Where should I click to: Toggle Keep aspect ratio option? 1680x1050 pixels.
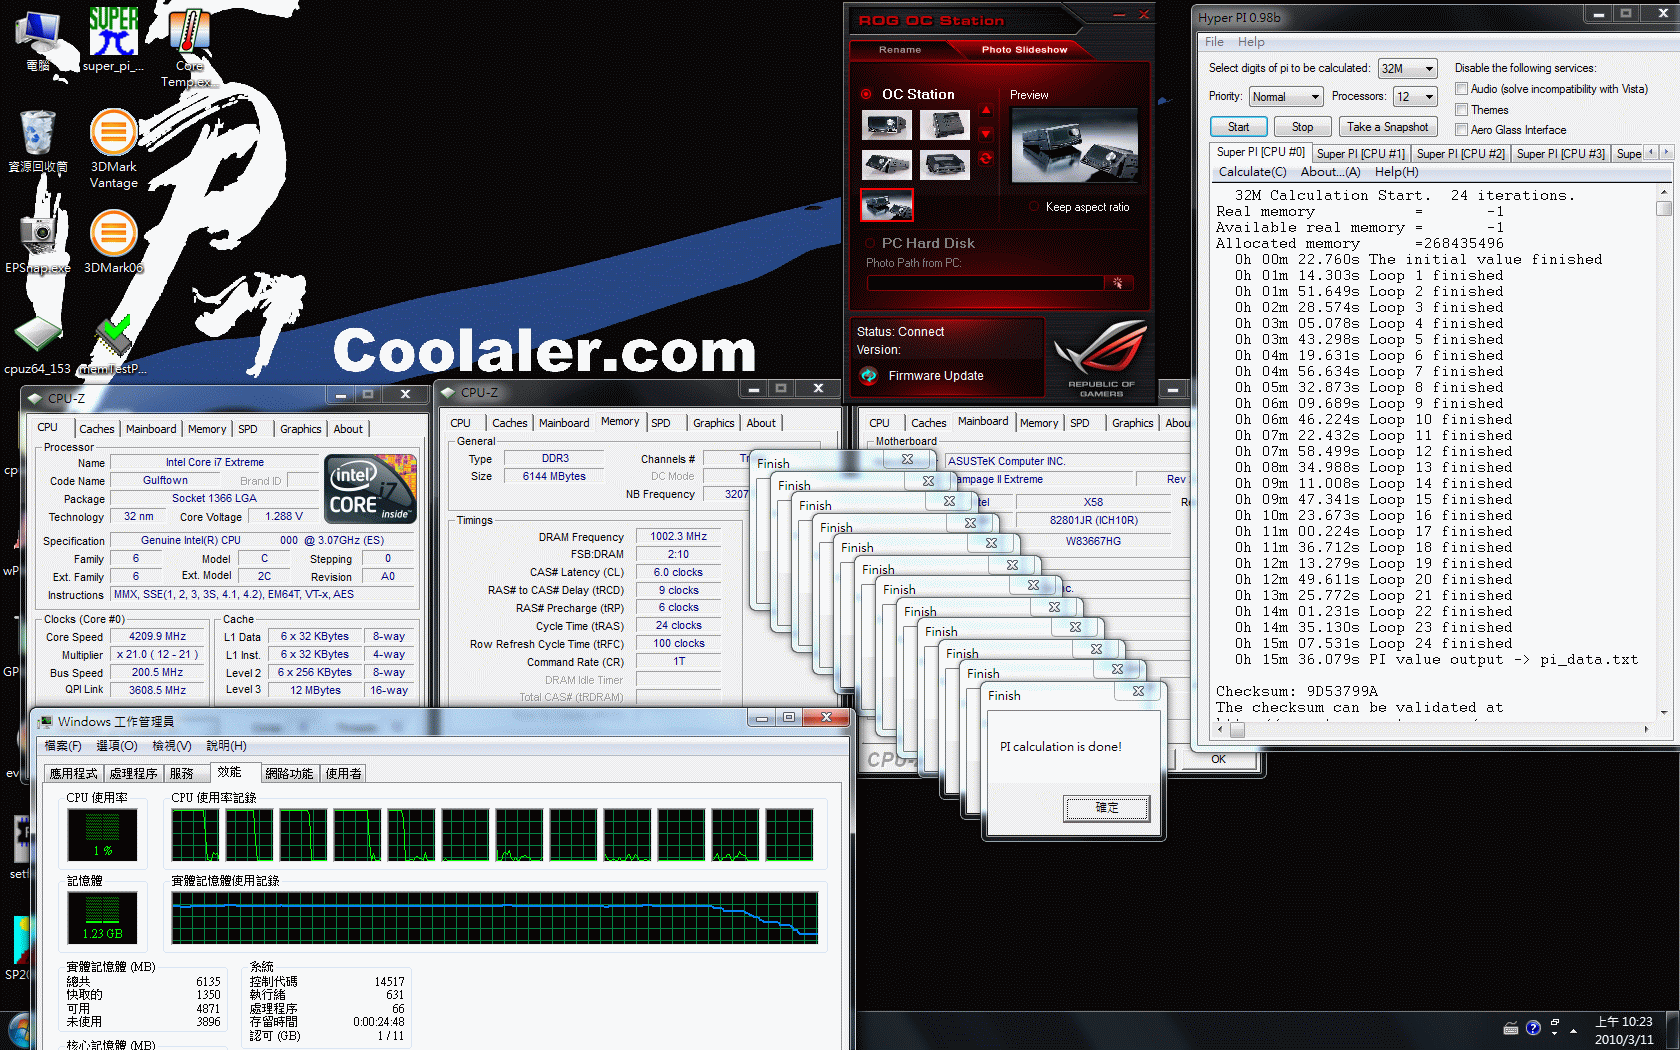(x=1035, y=207)
